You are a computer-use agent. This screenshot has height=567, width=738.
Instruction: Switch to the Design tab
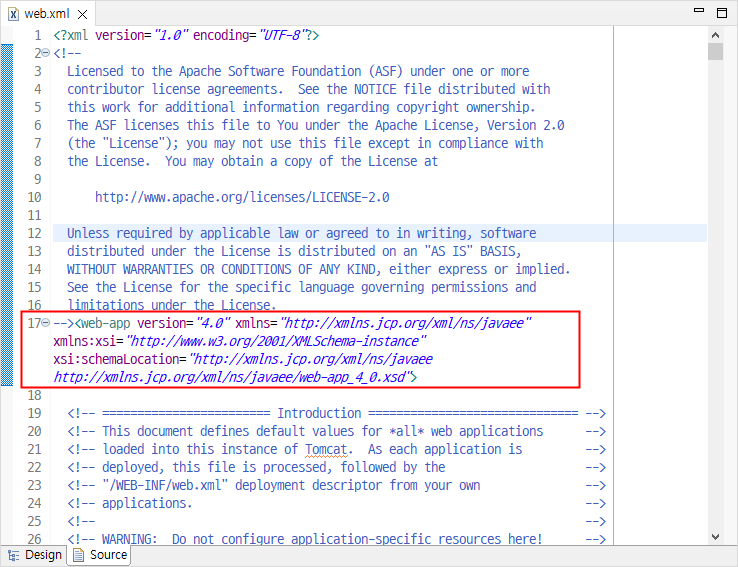[33, 555]
